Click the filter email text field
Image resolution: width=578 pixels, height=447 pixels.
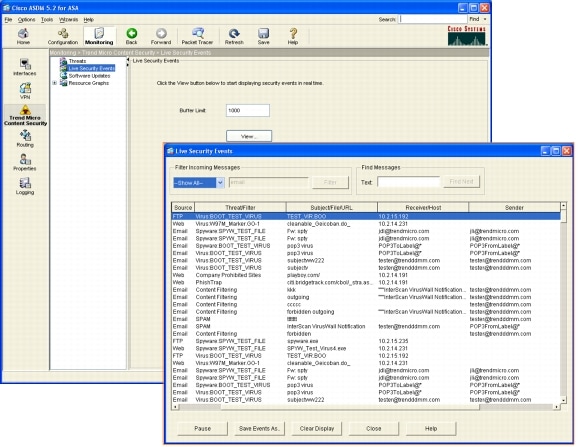click(268, 182)
